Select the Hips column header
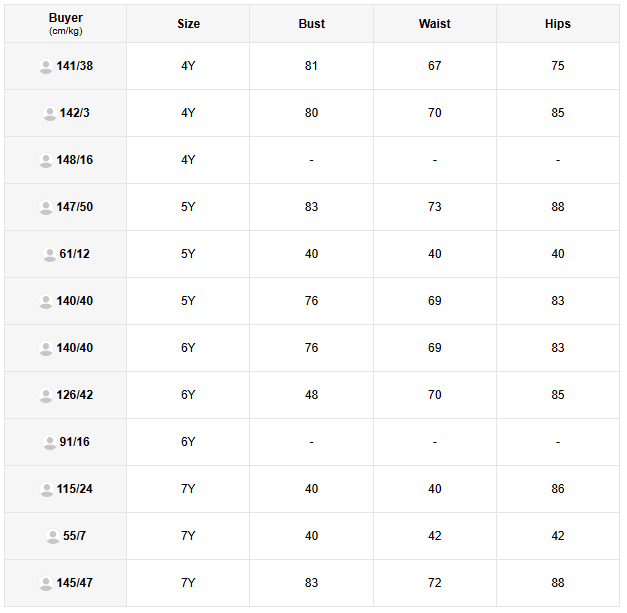Image resolution: width=627 pixels, height=613 pixels. (557, 24)
